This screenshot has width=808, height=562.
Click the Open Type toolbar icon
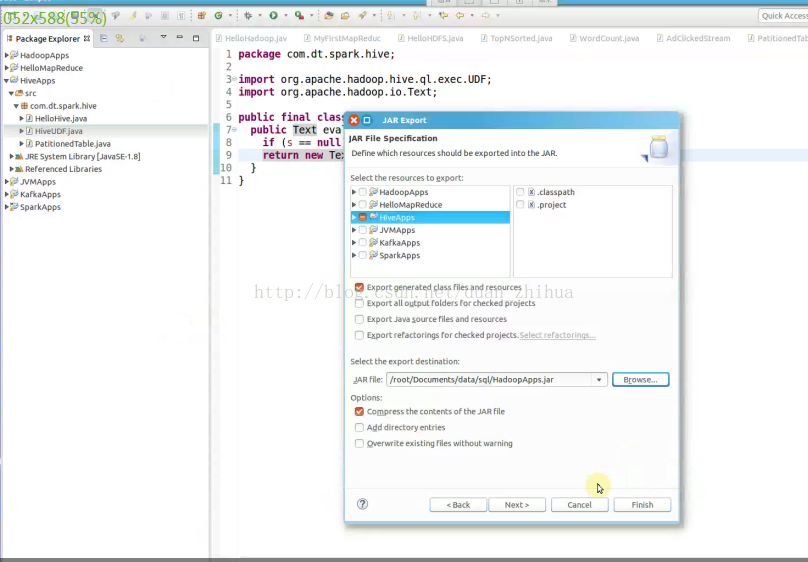click(x=329, y=15)
